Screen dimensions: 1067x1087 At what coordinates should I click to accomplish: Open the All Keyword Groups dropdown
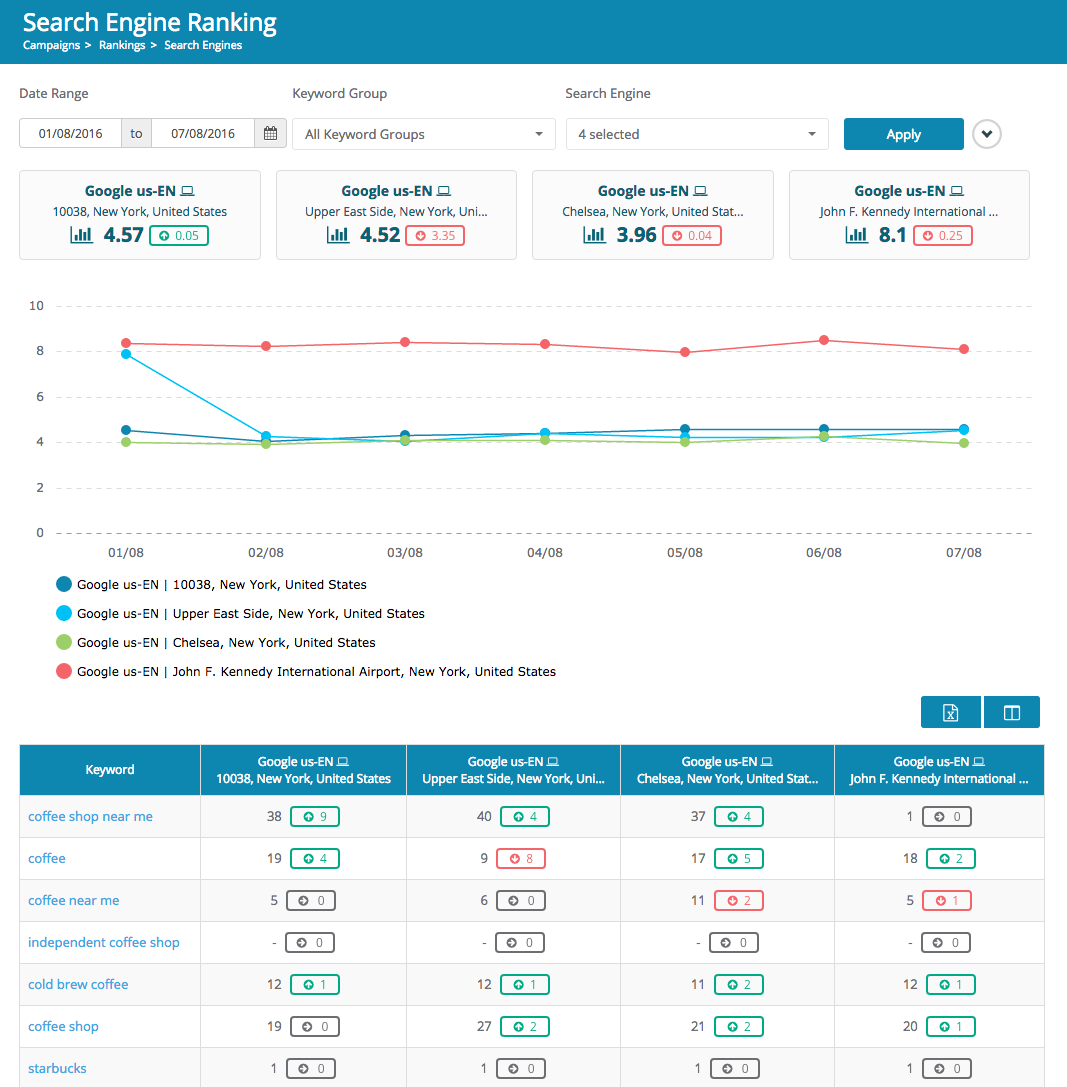point(423,134)
